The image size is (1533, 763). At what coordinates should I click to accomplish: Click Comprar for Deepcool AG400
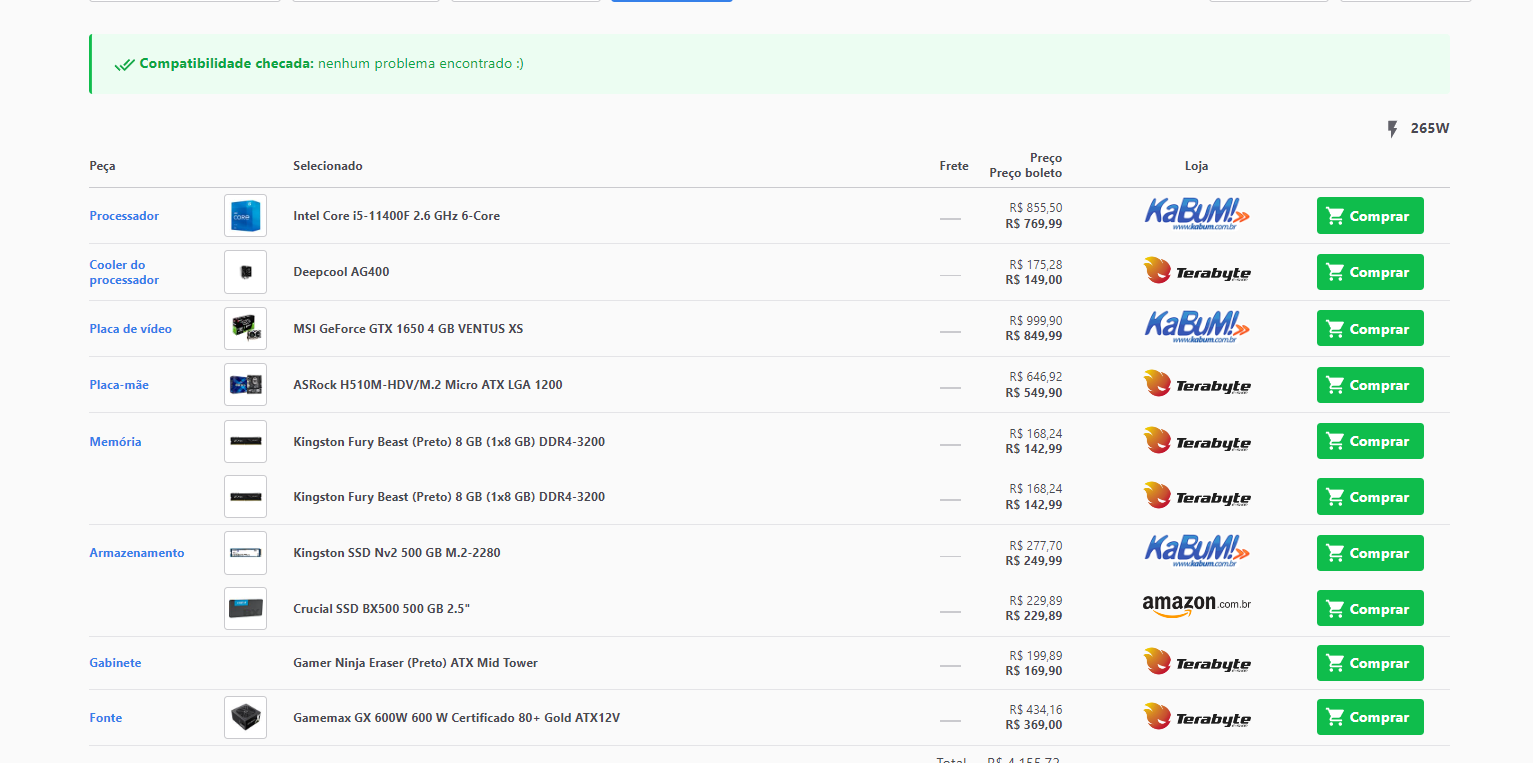point(1370,272)
